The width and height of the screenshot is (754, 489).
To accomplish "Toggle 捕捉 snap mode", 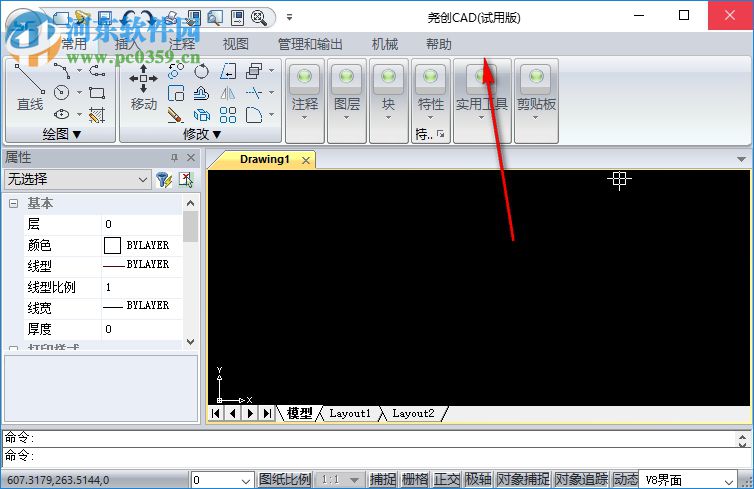I will (x=383, y=479).
